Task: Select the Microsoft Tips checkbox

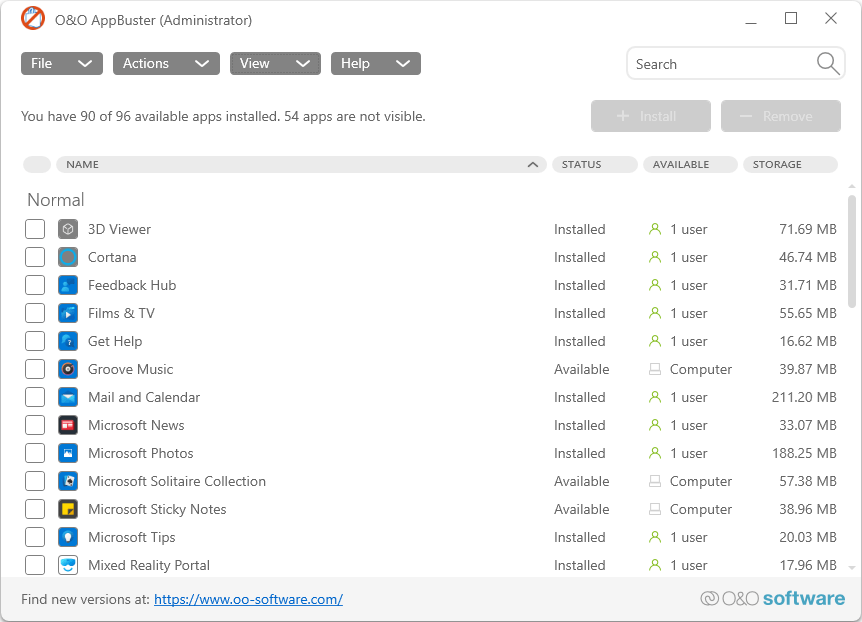Action: pos(35,537)
